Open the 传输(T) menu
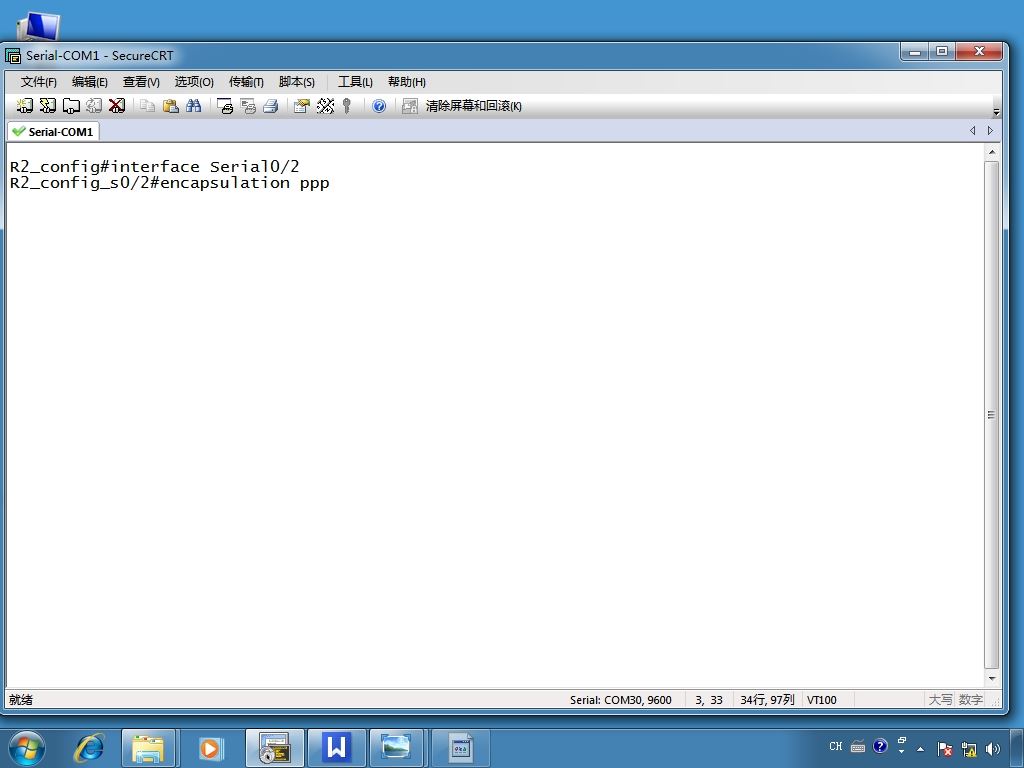Image resolution: width=1024 pixels, height=768 pixels. point(246,82)
